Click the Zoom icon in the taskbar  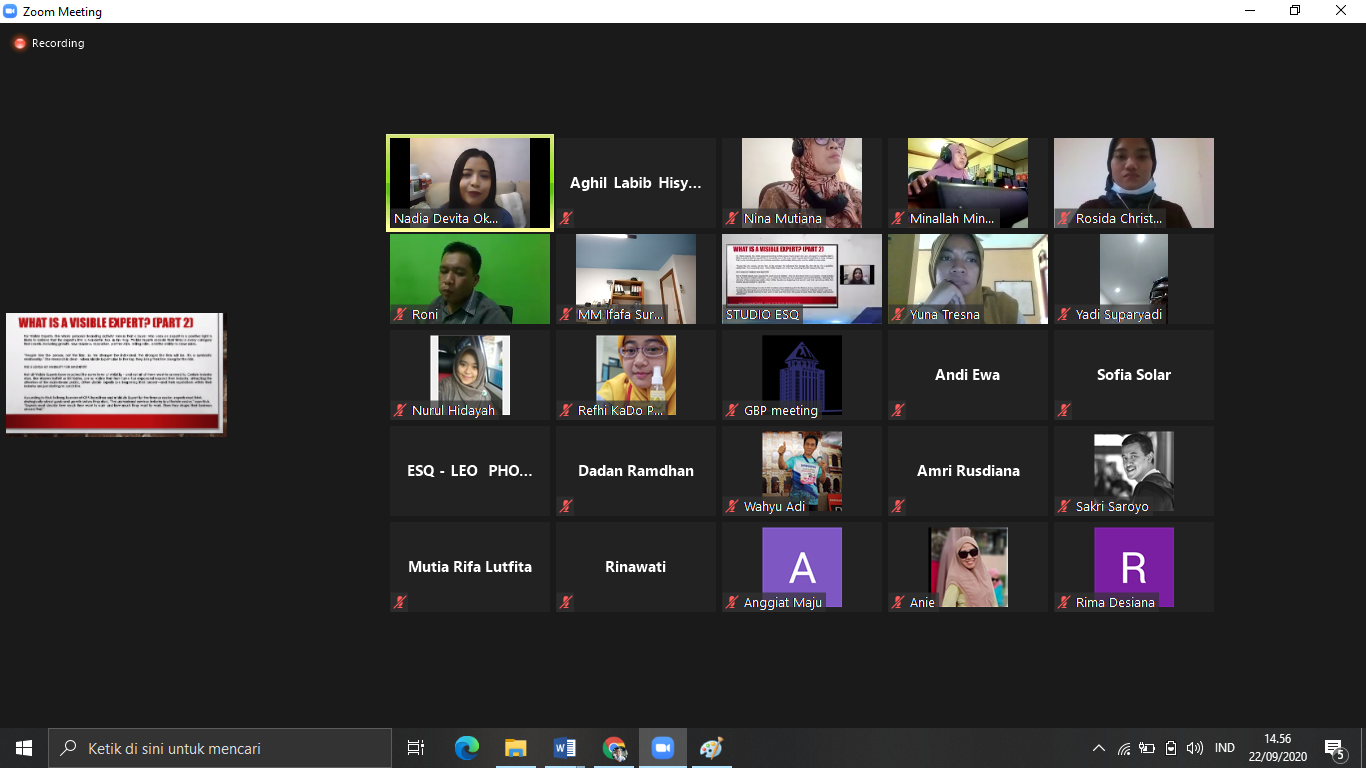pos(662,748)
